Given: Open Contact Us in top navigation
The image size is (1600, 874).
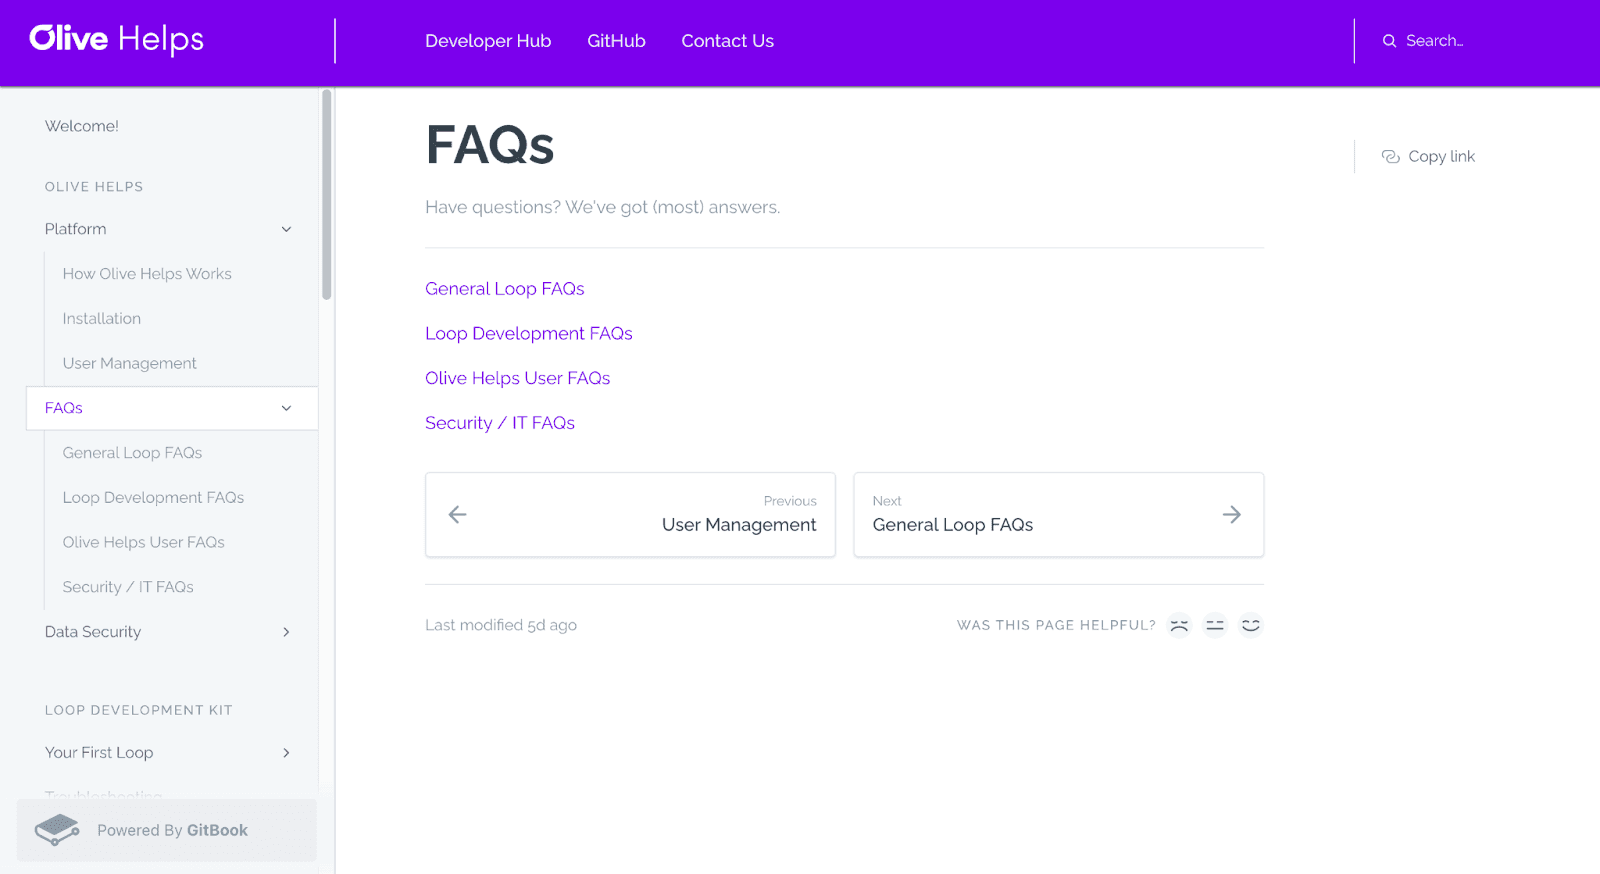Looking at the screenshot, I should point(727,41).
